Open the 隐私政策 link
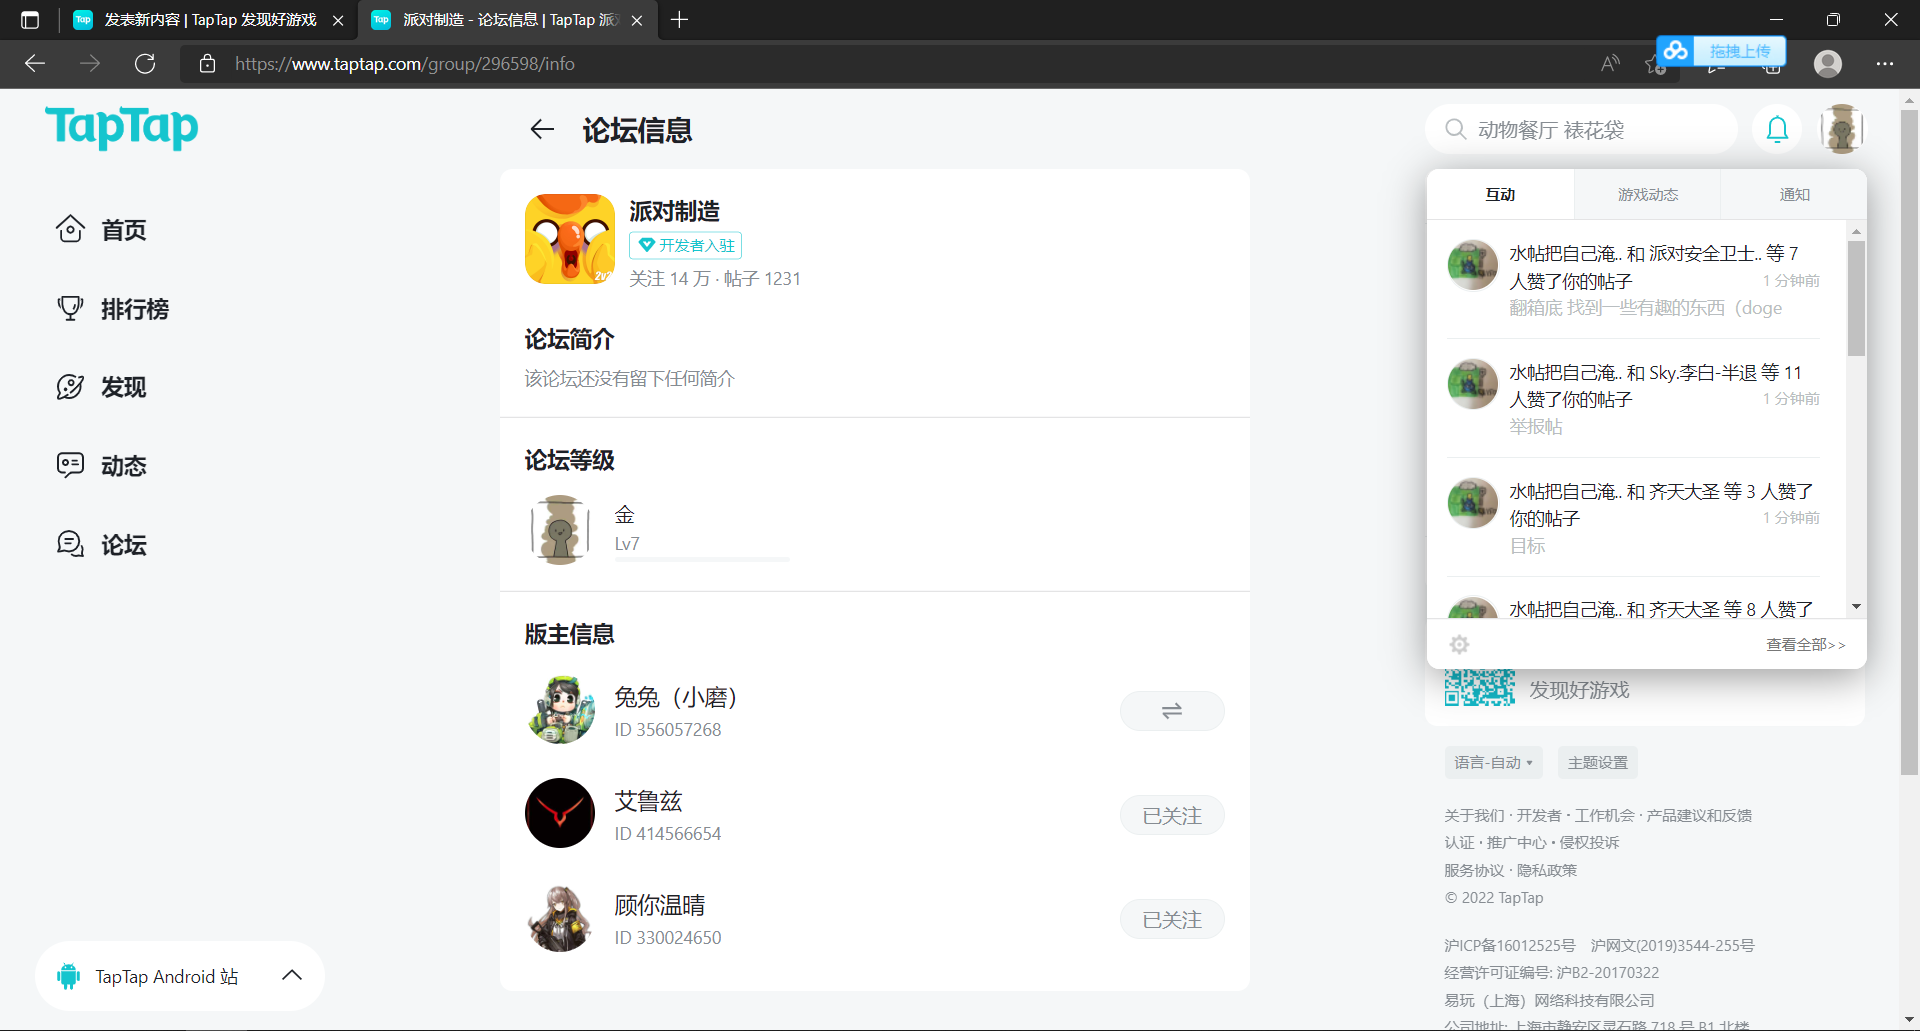The height and width of the screenshot is (1031, 1920). 1547,870
